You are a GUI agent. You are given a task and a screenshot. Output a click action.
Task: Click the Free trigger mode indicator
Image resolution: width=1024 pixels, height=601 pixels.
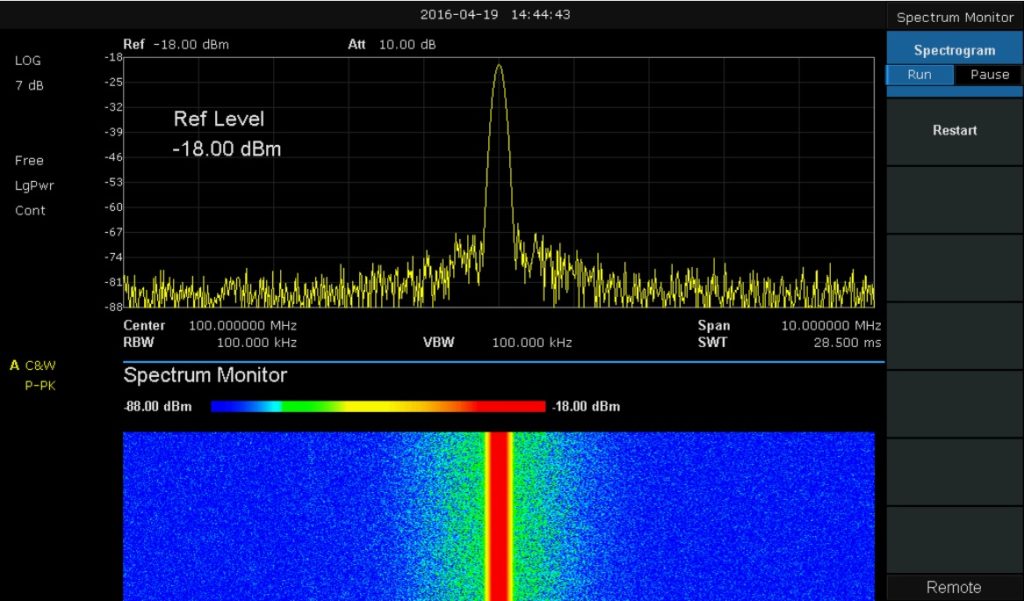29,160
